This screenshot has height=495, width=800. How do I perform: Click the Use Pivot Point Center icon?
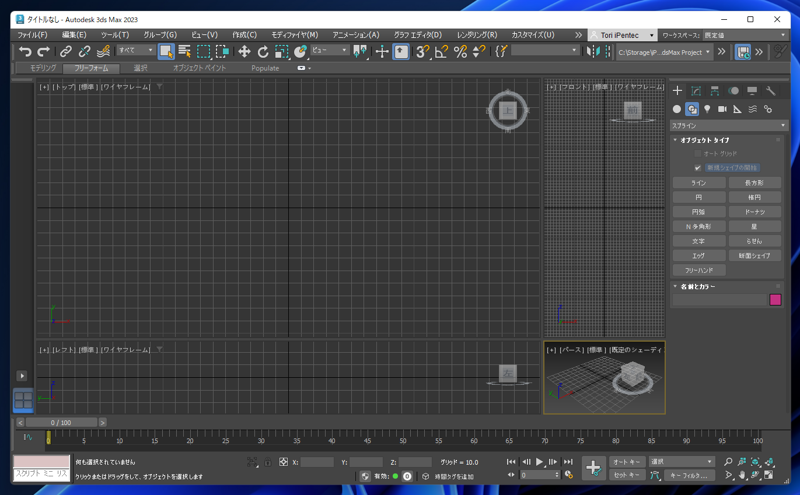(360, 52)
